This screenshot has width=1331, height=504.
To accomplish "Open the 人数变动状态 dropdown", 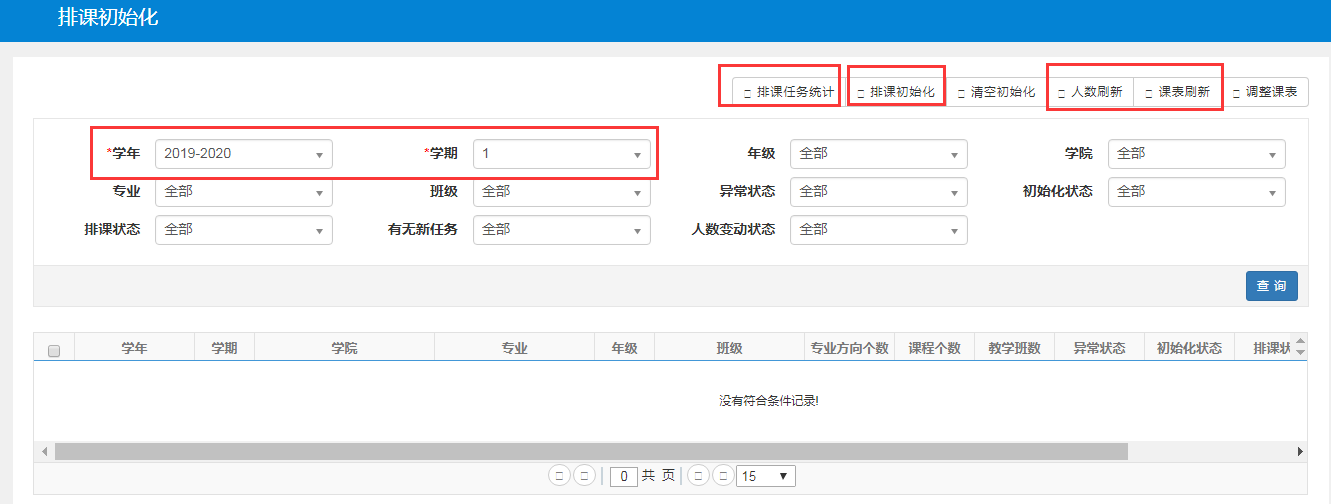I will (878, 230).
